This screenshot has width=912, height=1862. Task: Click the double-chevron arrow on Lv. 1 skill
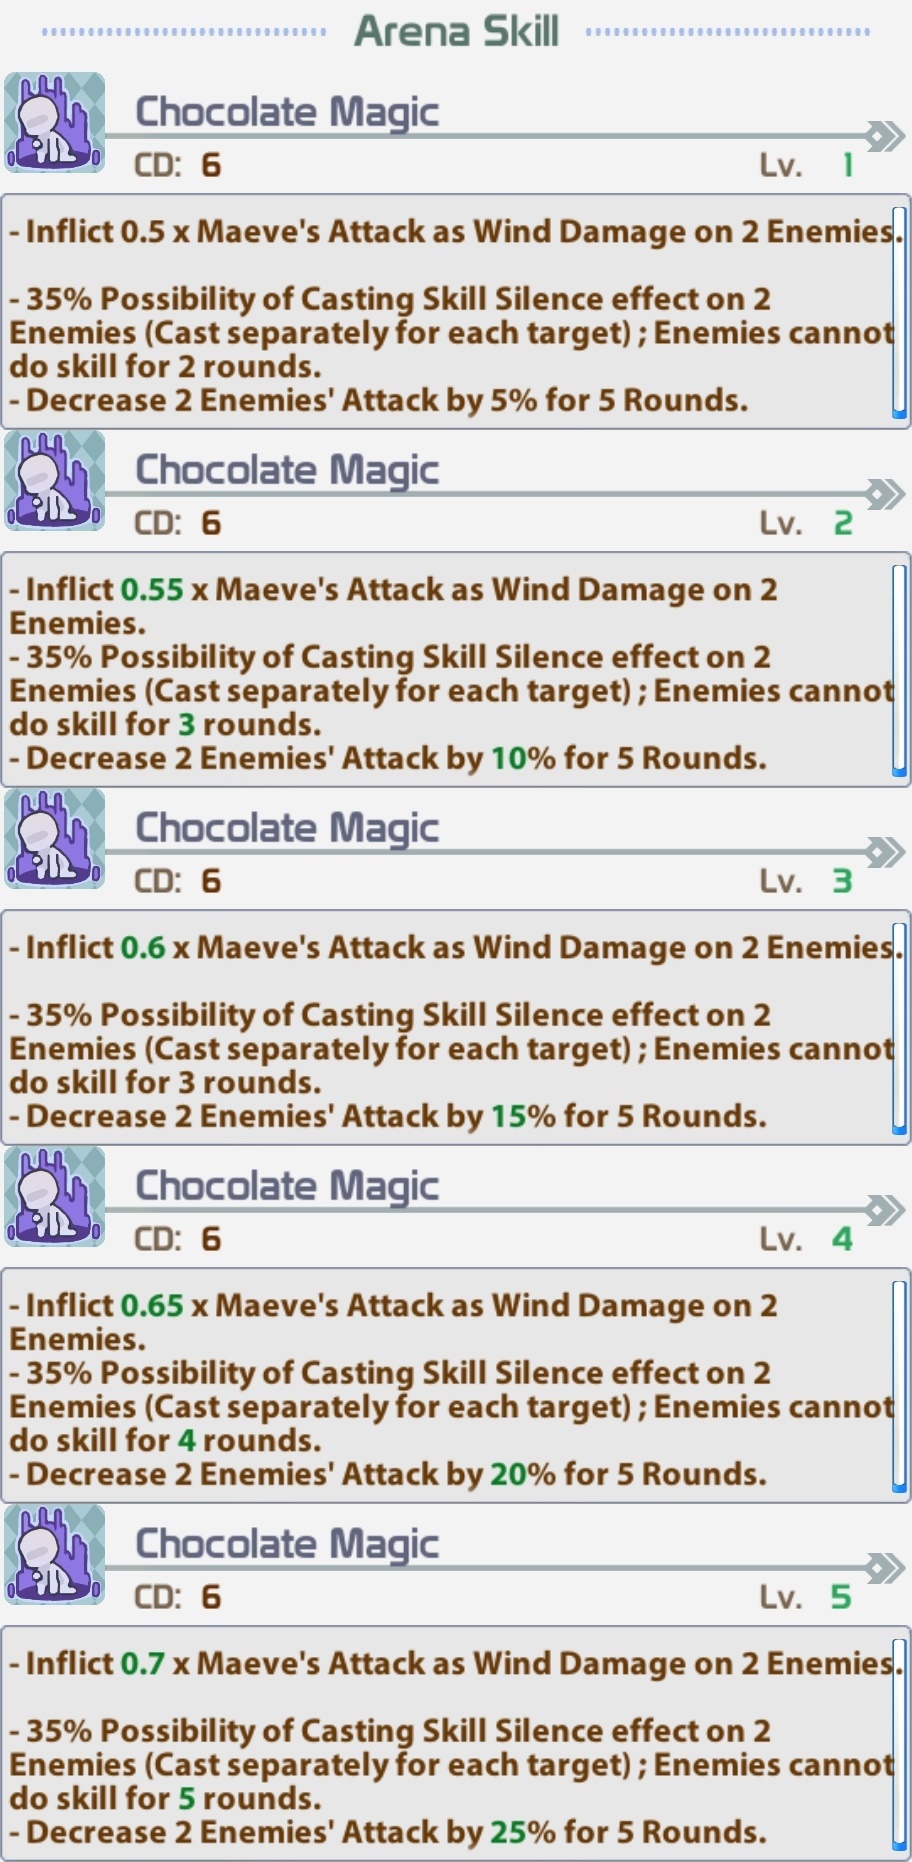885,136
